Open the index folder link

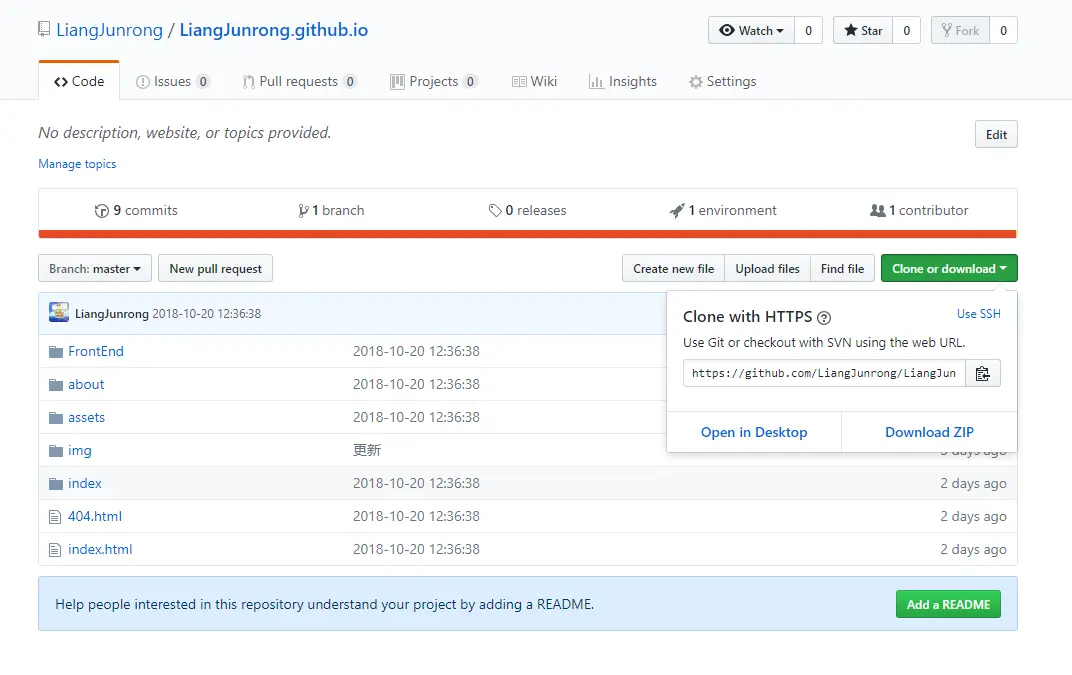pyautogui.click(x=85, y=484)
